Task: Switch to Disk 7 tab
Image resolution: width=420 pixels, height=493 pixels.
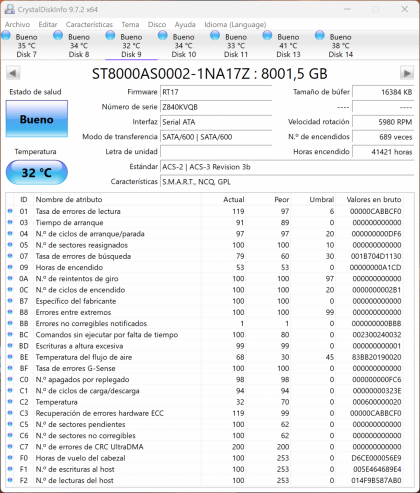Action: tap(27, 45)
